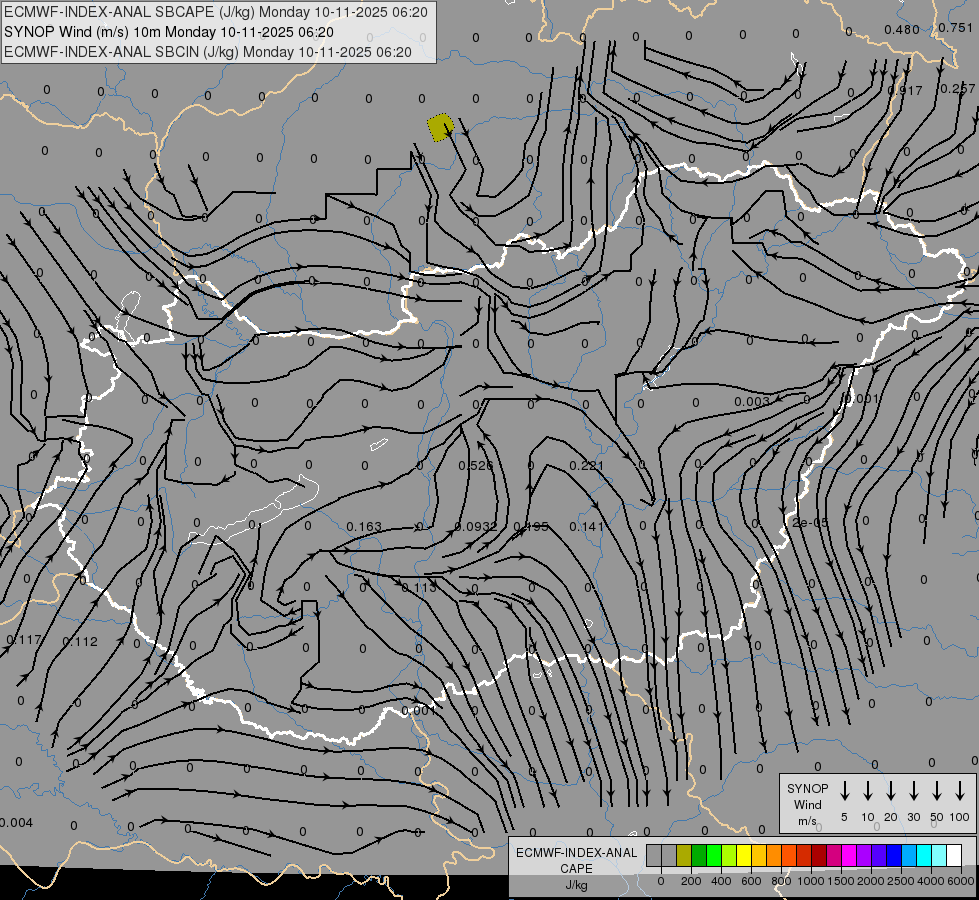Viewport: 979px width, 900px height.
Task: Pick the first gray swatch in CAPE scale
Action: click(654, 856)
